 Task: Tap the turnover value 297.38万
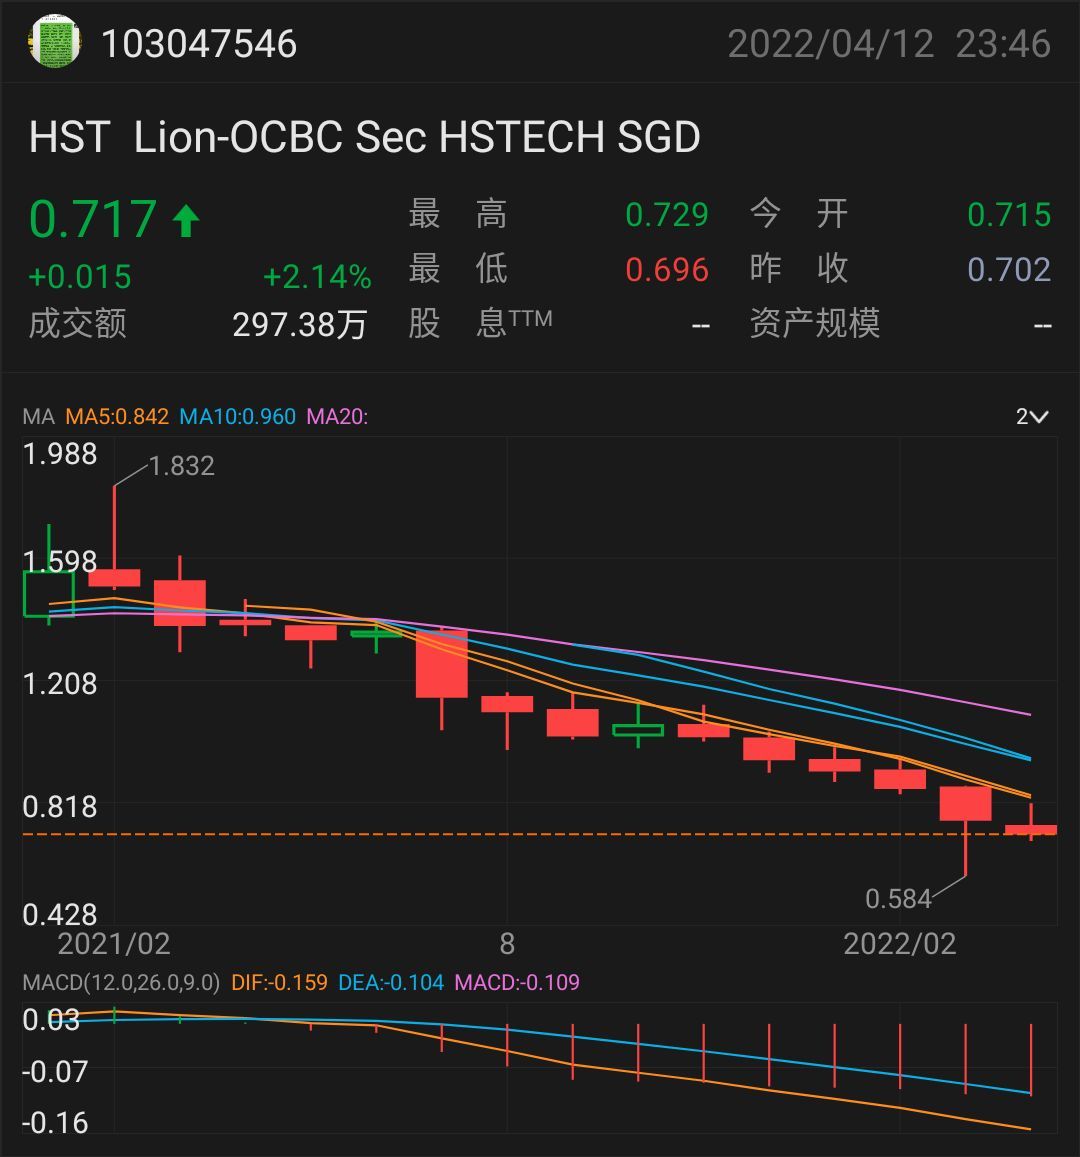300,324
